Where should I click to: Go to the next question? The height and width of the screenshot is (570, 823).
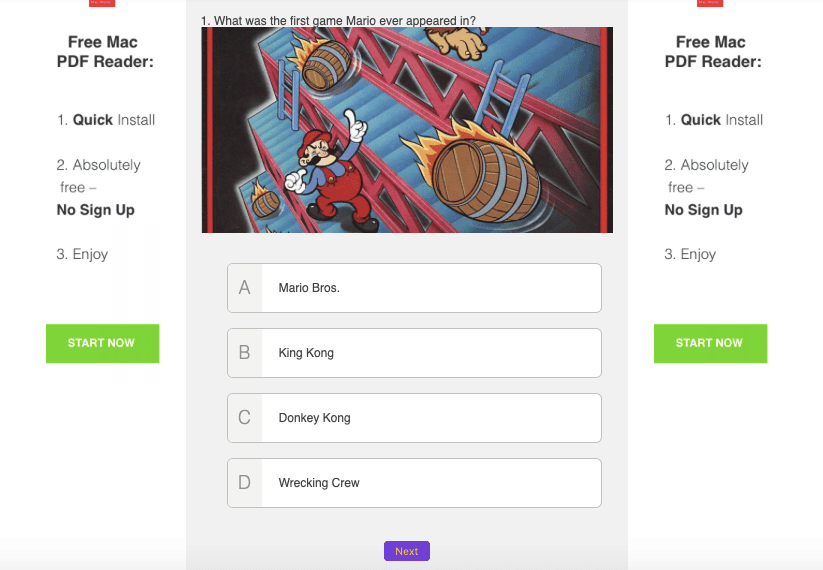tap(406, 551)
